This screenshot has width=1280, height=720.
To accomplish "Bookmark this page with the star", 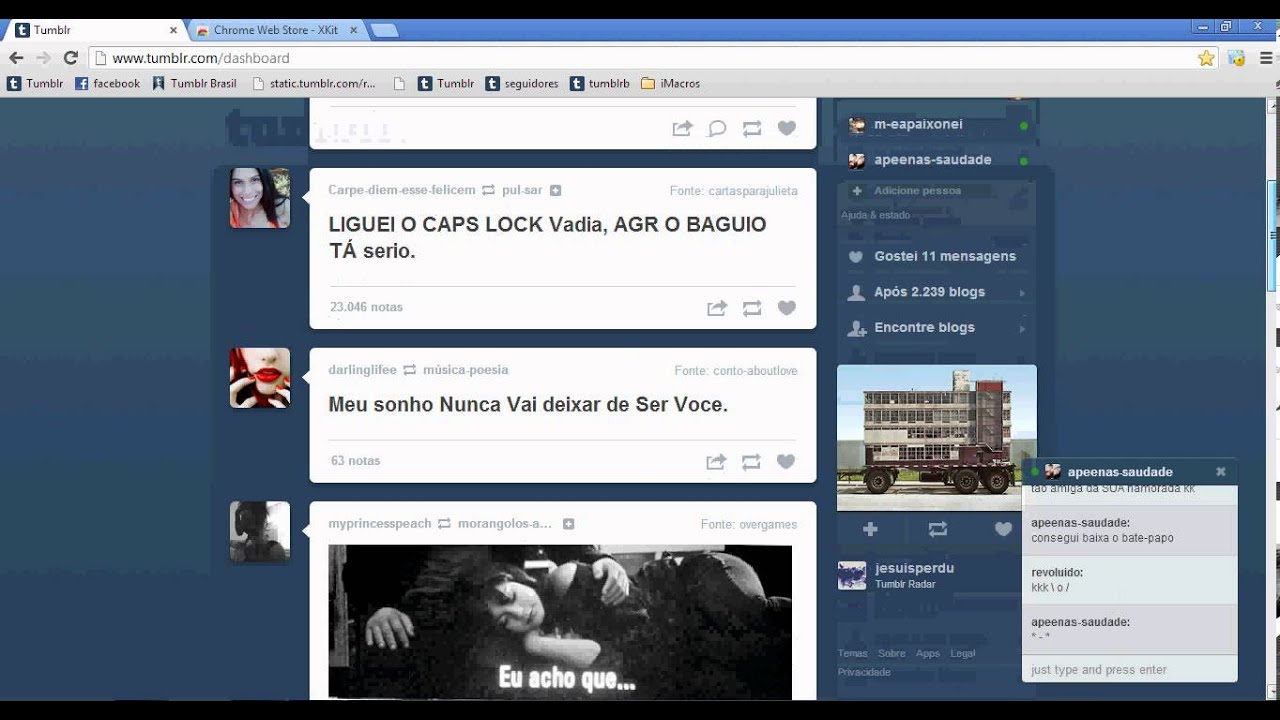I will coord(1207,58).
